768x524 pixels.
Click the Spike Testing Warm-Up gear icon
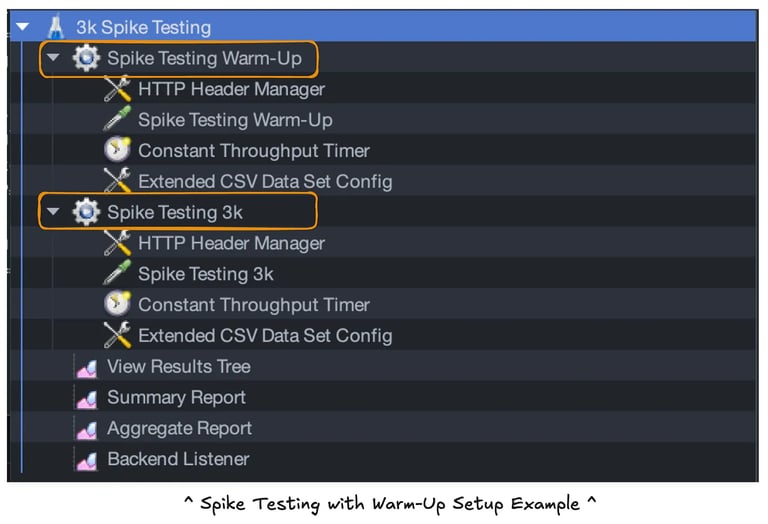(87, 58)
